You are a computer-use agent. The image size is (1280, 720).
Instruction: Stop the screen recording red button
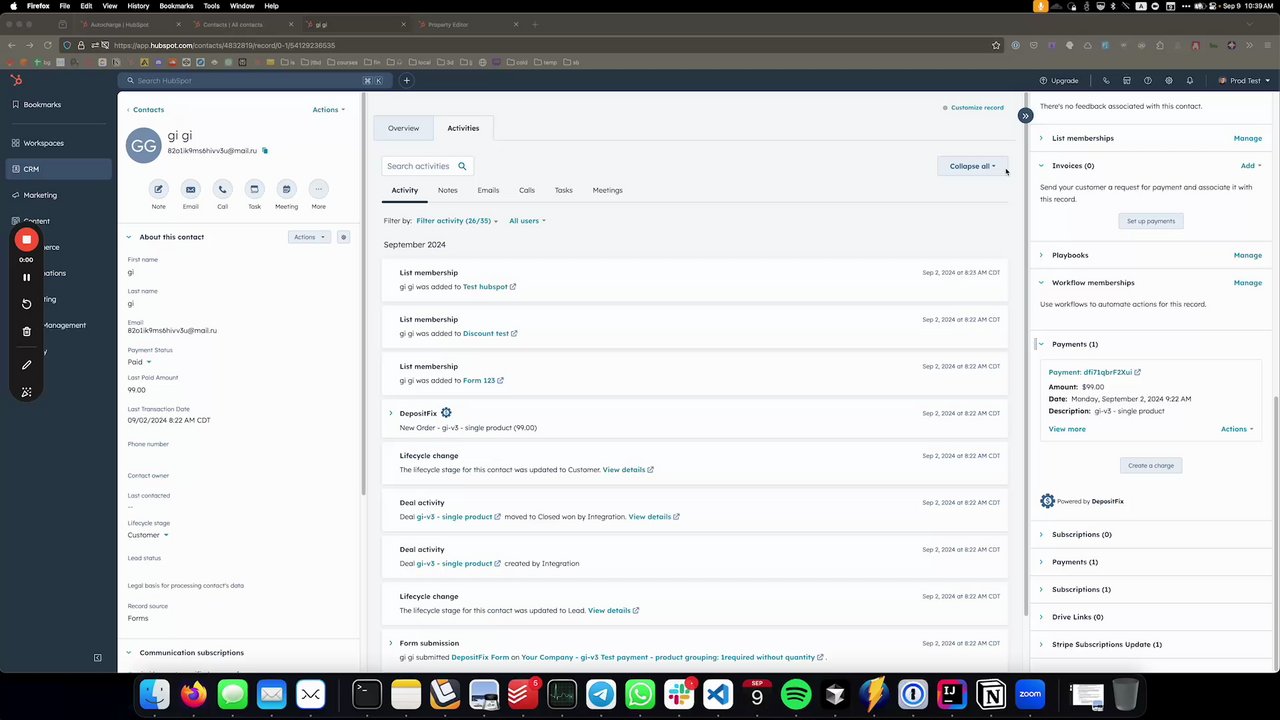point(27,240)
